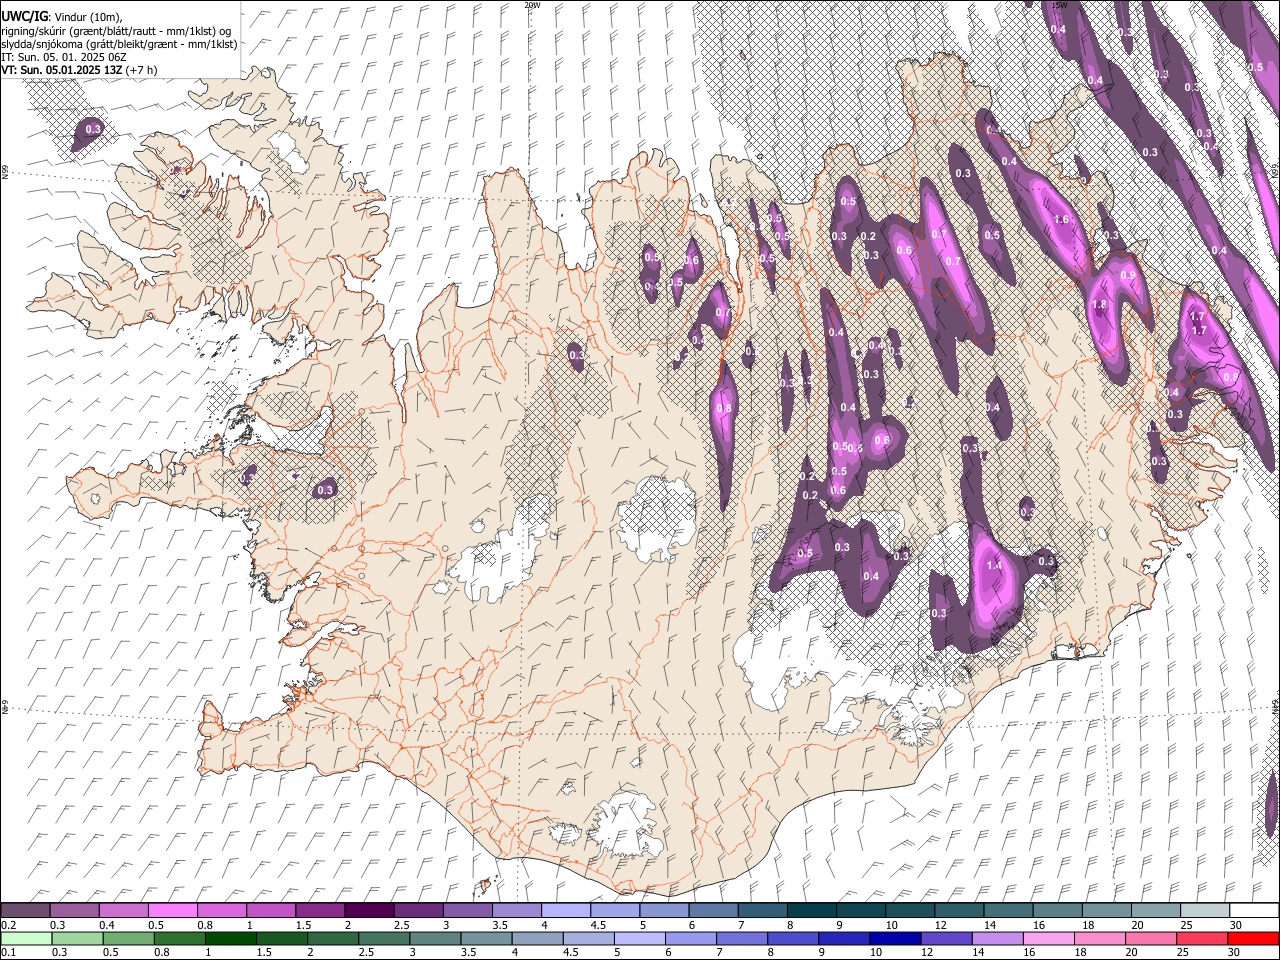
Task: Click the 0.9 precipitation value on the map
Action: (x=1128, y=275)
